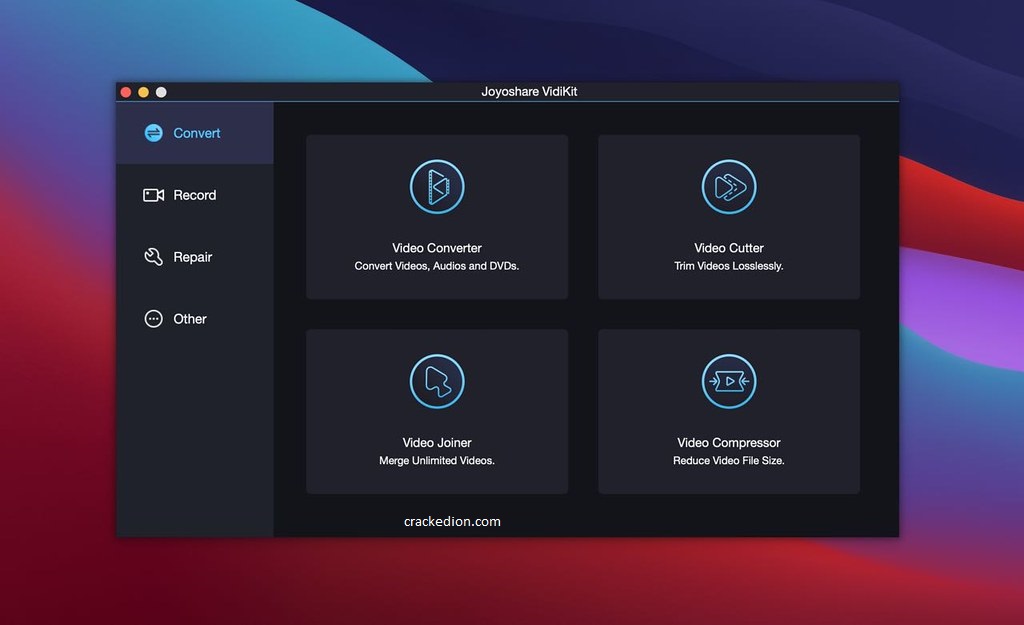
Task: Select the Video Joiner title text
Action: pos(437,443)
